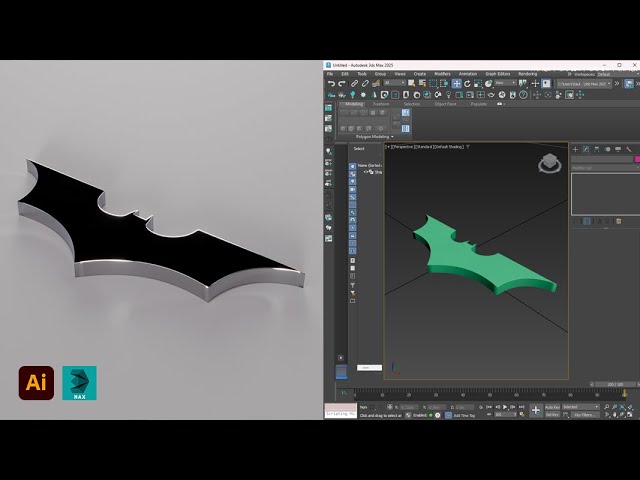640x480 pixels.
Task: Toggle the Shape object's eye visibility icon
Action: tap(366, 172)
